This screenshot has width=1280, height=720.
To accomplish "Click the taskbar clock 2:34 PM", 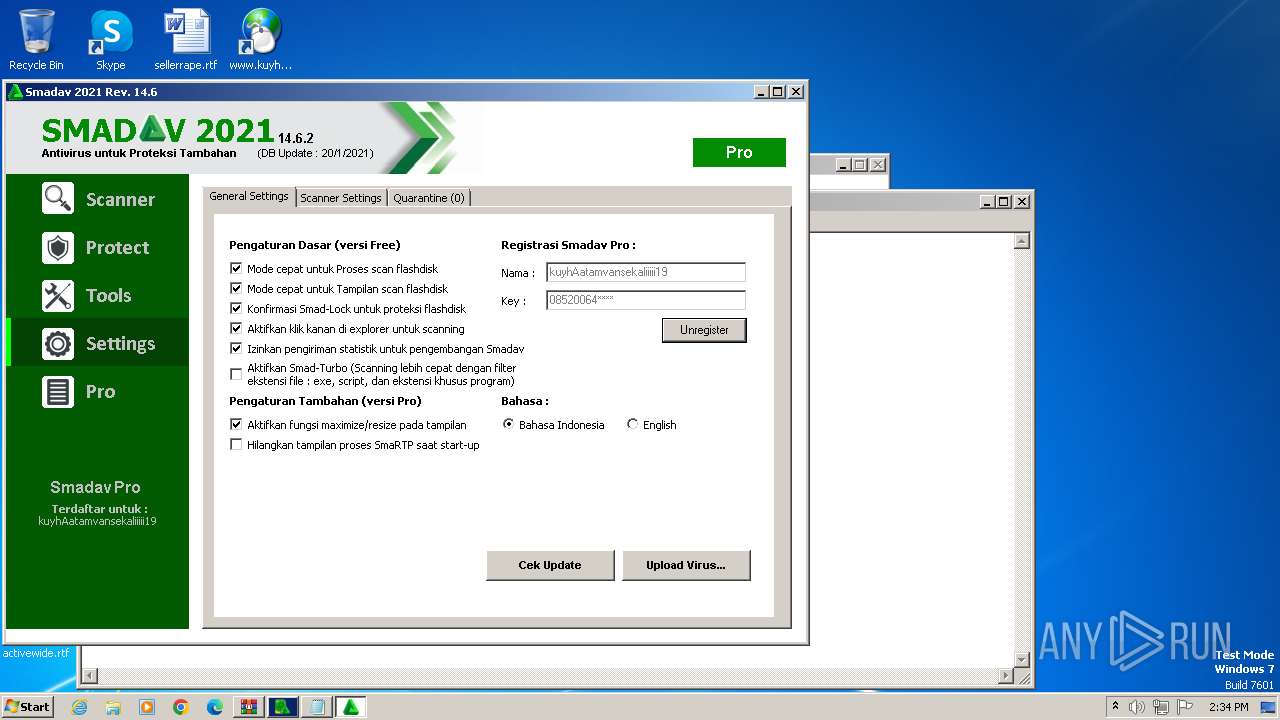I will 1228,707.
